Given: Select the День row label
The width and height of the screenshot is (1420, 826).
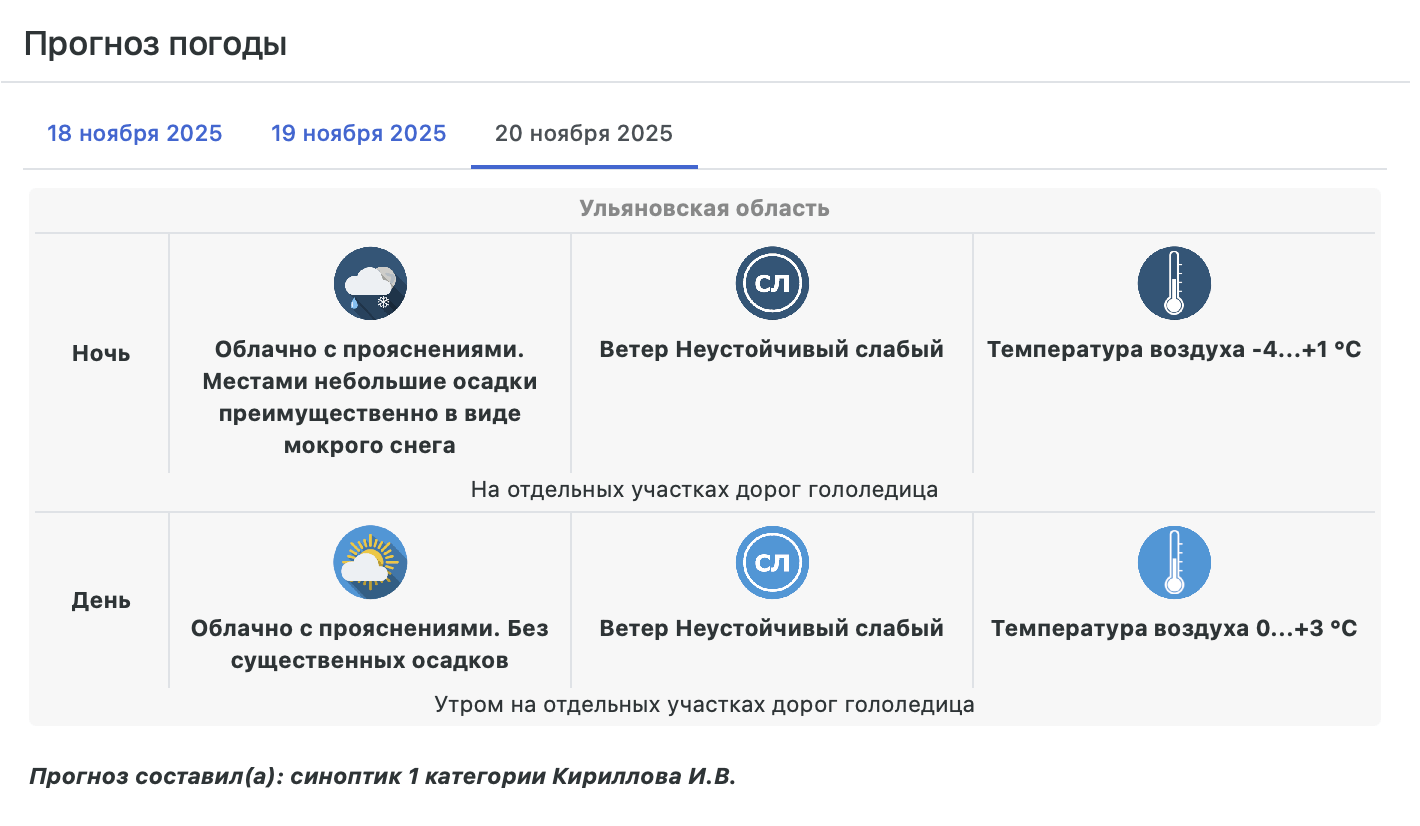Looking at the screenshot, I should [x=101, y=601].
